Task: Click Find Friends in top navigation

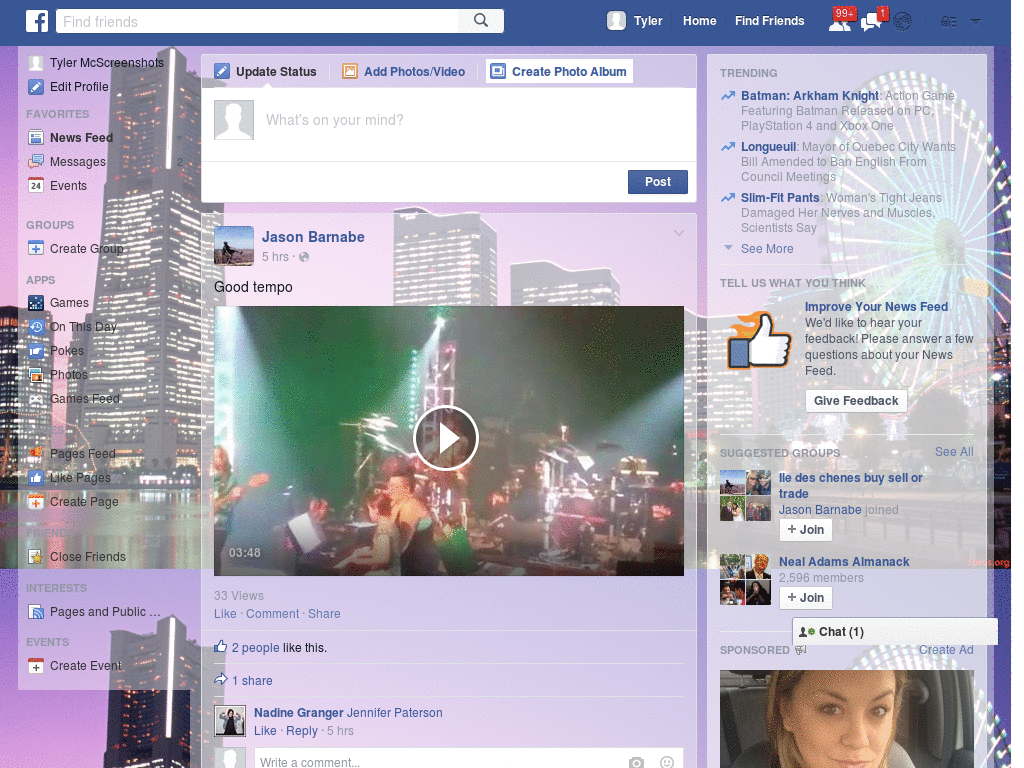Action: [x=769, y=21]
